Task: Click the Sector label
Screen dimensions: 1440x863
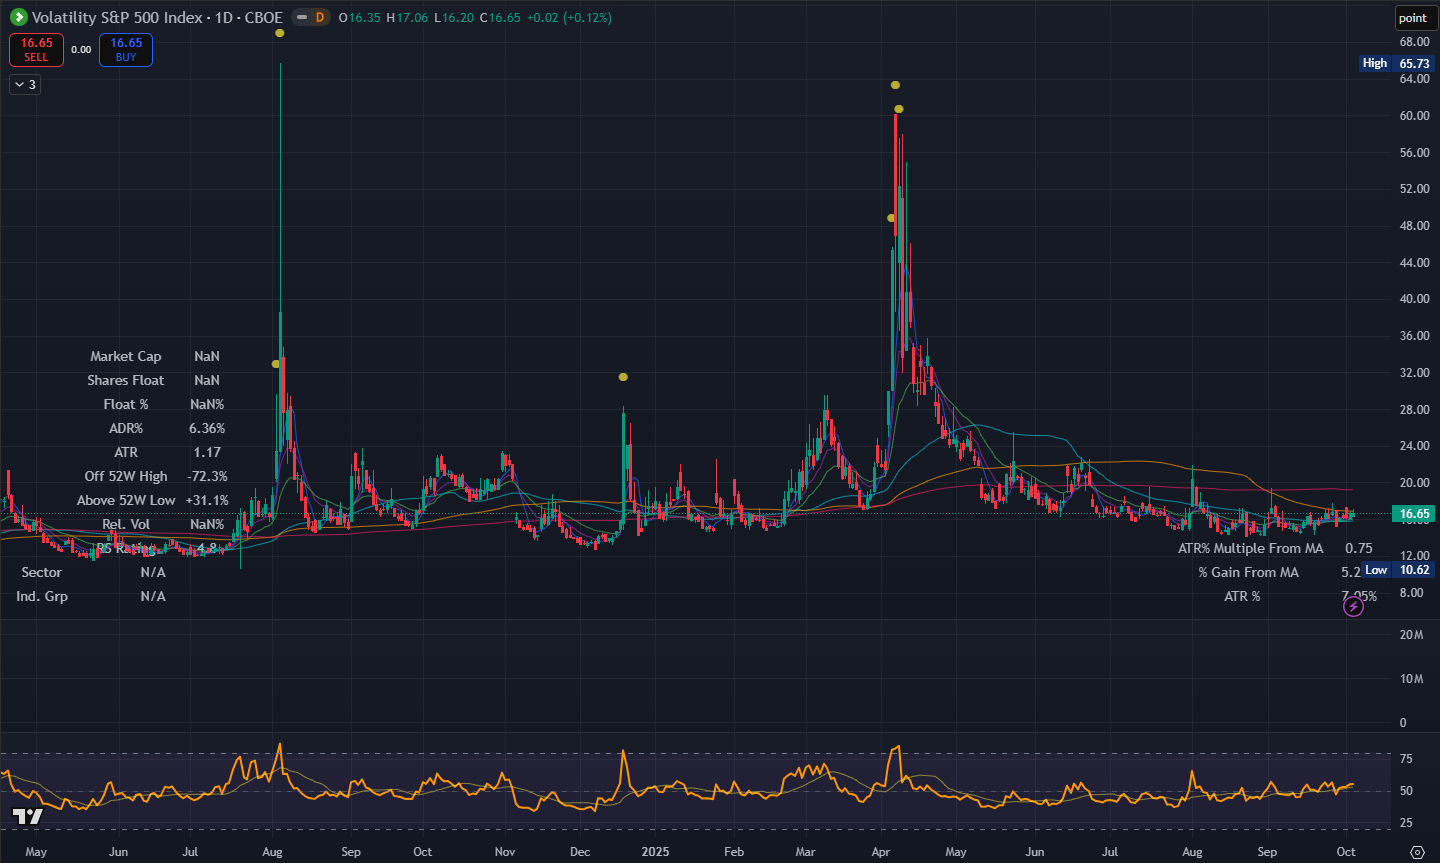Action: coord(42,572)
